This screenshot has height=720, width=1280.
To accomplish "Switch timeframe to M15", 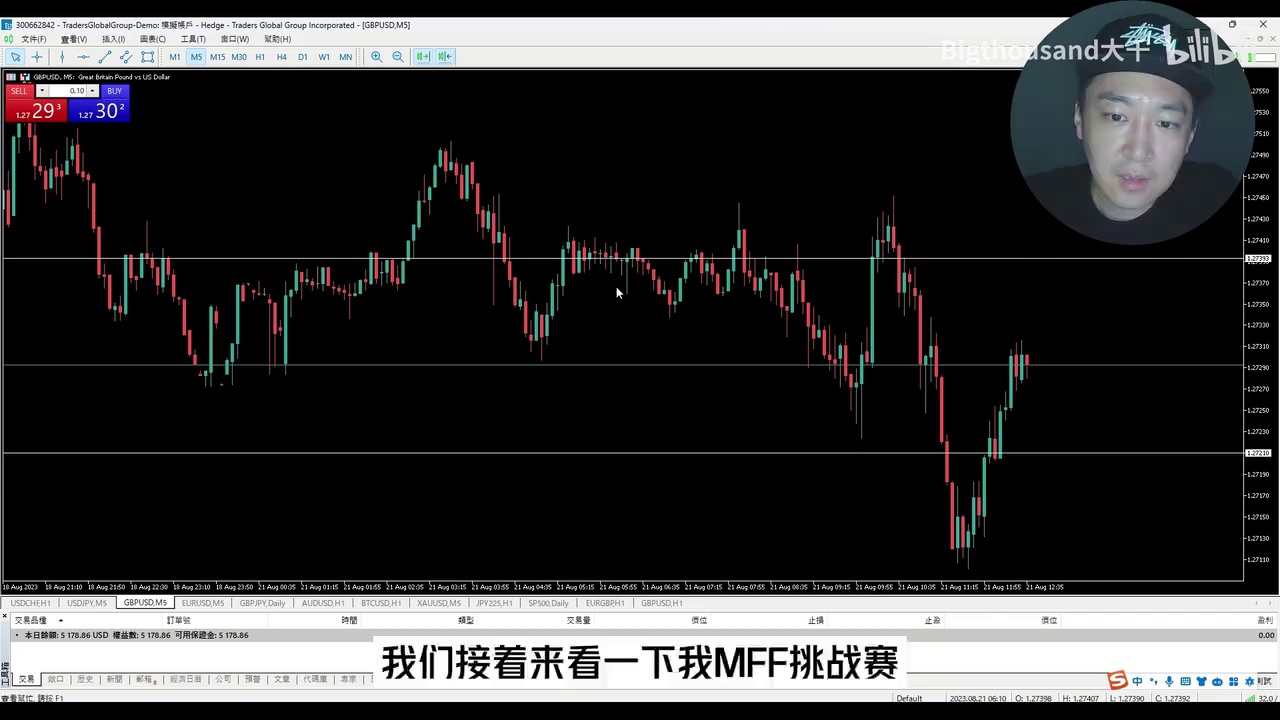I will (217, 57).
